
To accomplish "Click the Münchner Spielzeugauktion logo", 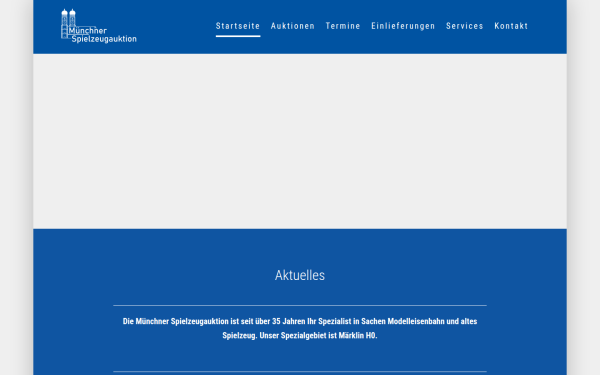I will click(x=99, y=26).
